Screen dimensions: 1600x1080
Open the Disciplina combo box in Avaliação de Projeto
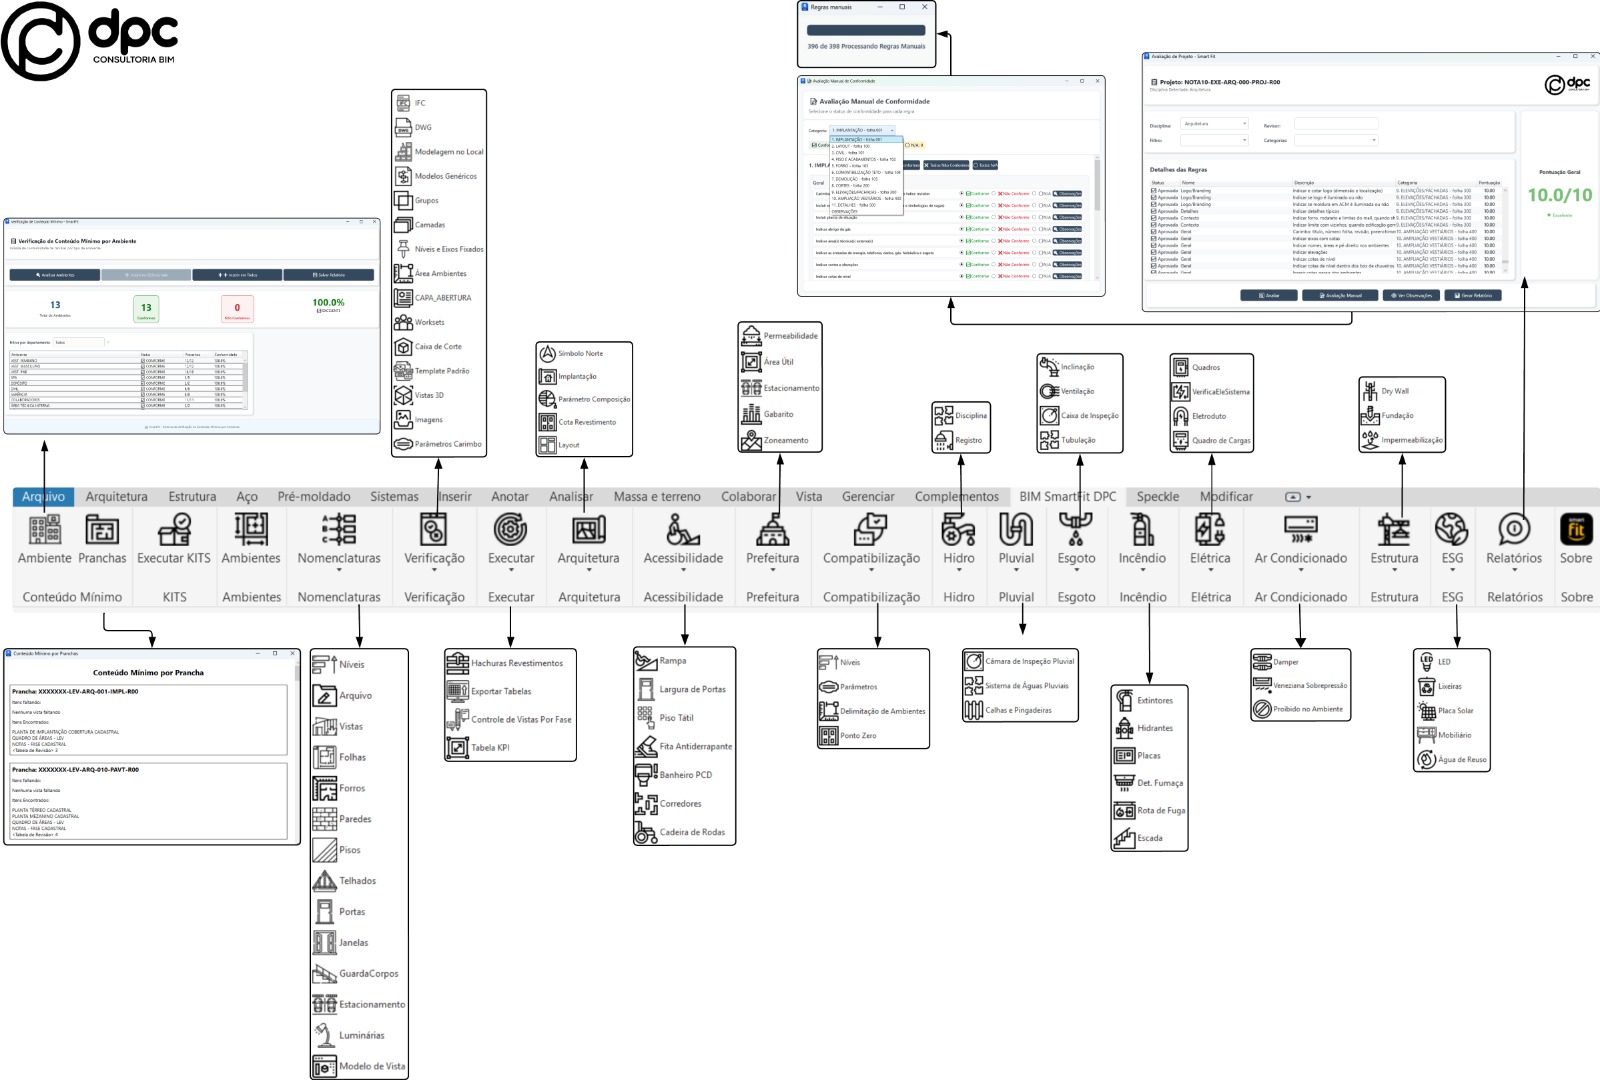(1215, 124)
